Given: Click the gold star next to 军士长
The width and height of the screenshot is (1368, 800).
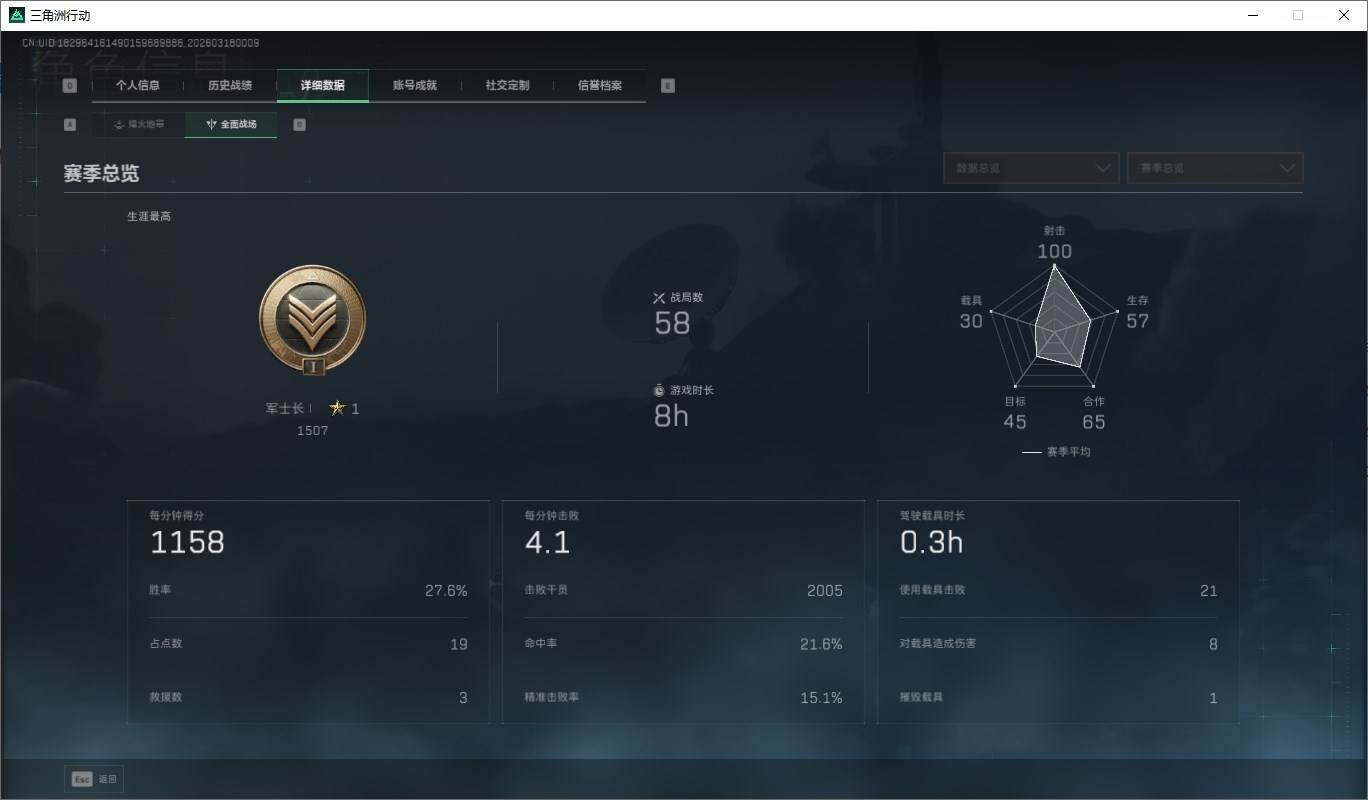Looking at the screenshot, I should pyautogui.click(x=337, y=408).
